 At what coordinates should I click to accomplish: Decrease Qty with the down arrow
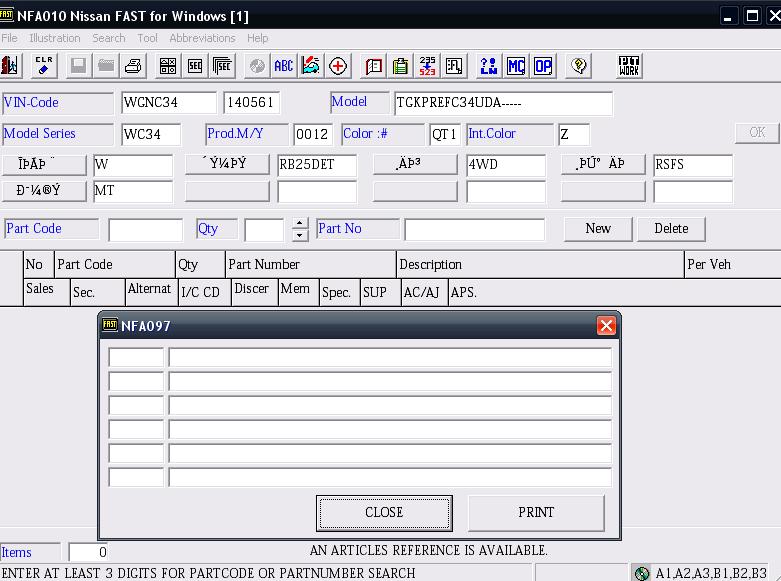299,235
